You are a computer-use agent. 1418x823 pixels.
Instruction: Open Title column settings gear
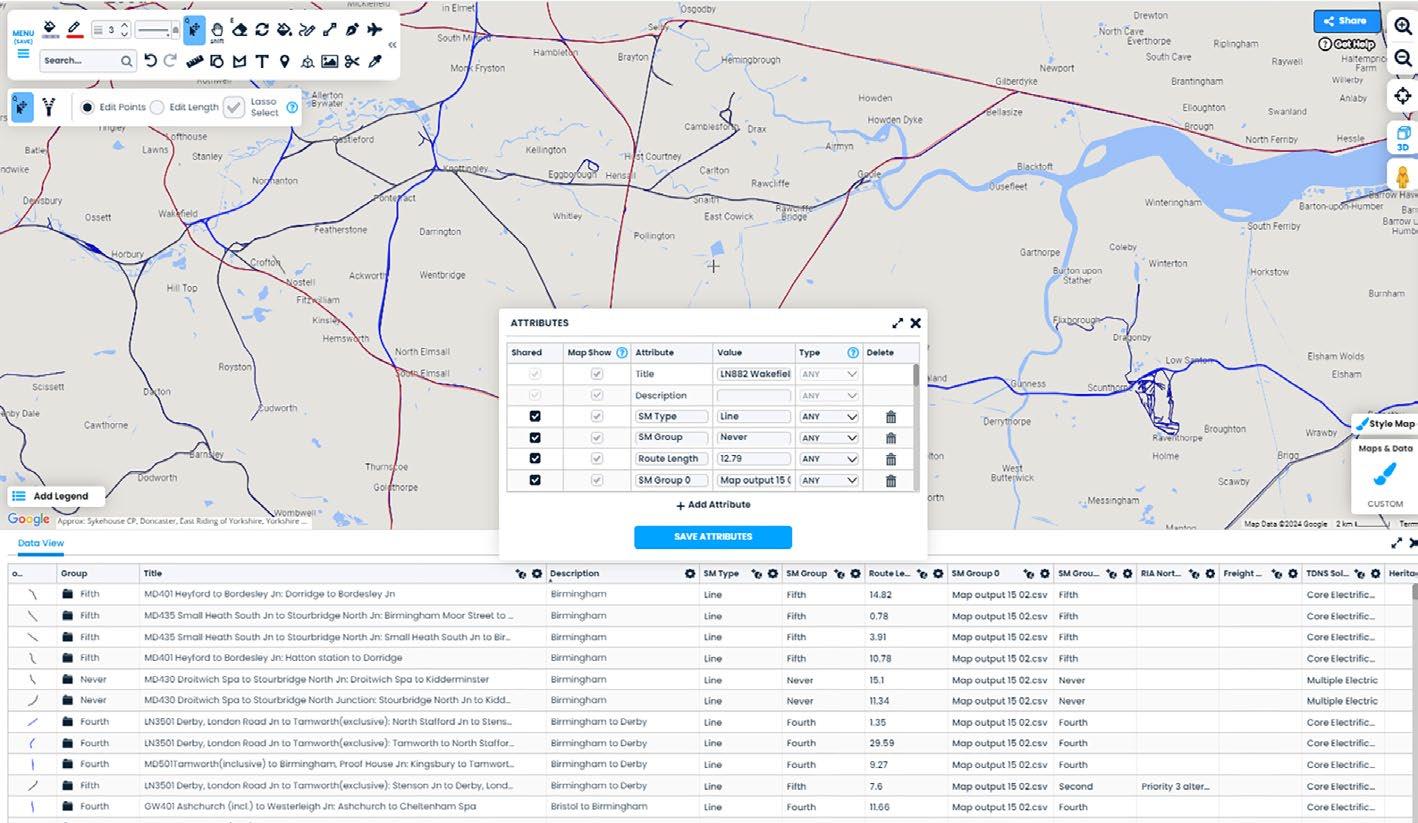pyautogui.click(x=537, y=574)
